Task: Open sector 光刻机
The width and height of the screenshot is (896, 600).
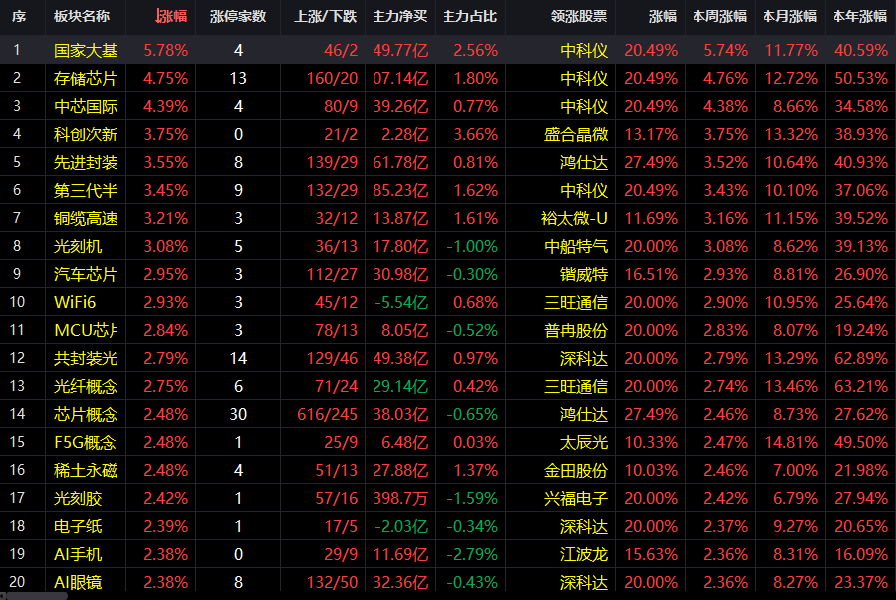Action: [78, 246]
